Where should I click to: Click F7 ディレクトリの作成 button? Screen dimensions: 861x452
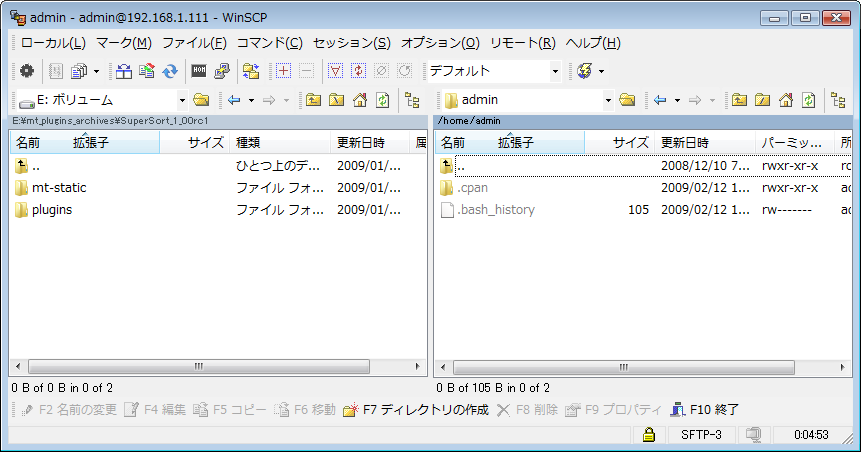(416, 410)
